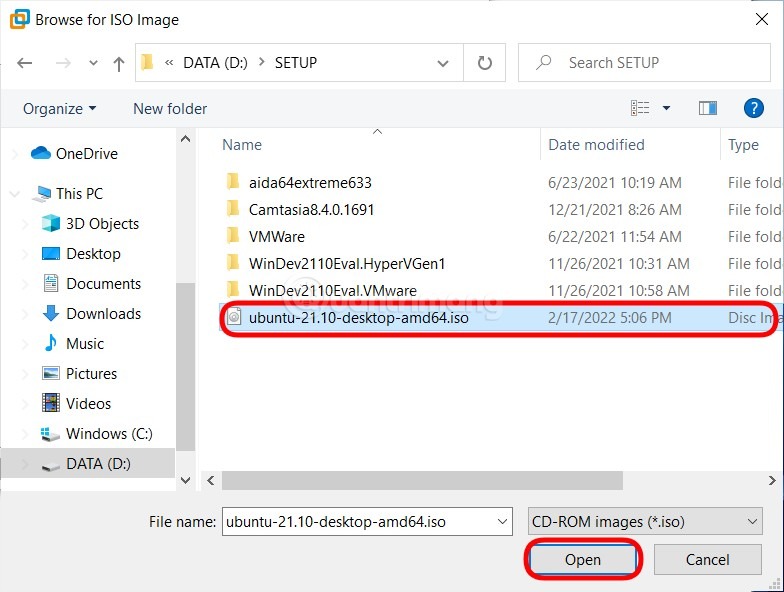Click file list scroll right arrow
Screen dimensions: 784x592
(x=772, y=480)
